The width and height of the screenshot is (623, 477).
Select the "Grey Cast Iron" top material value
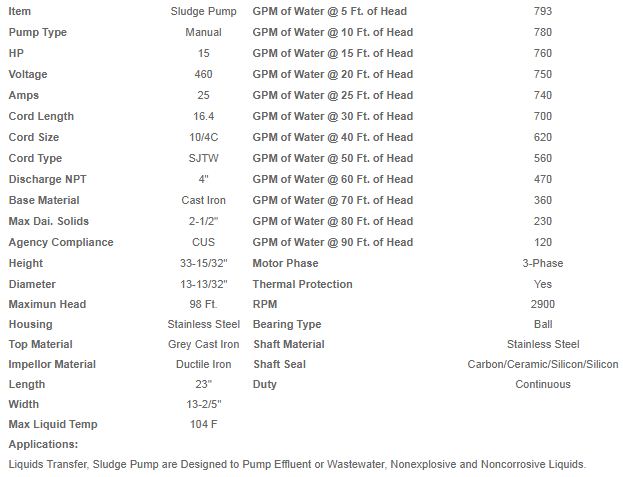203,344
